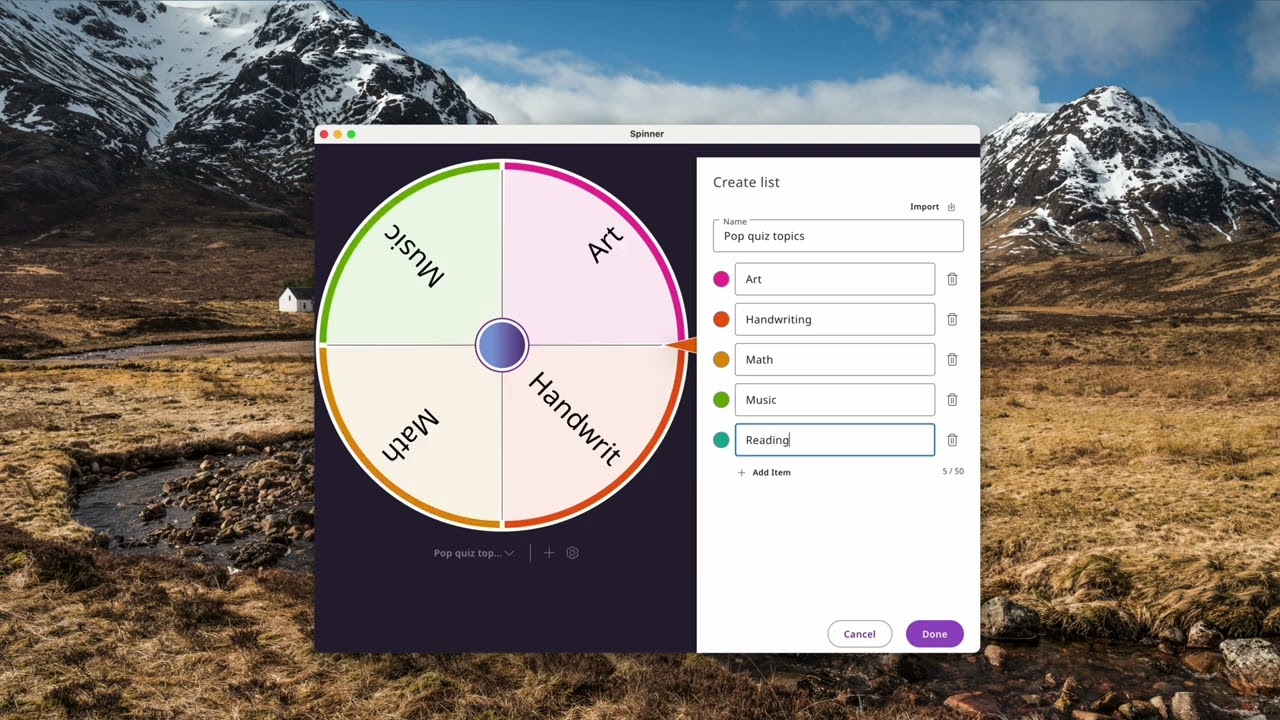The image size is (1280, 720).
Task: Click the 5 / 50 item counter
Action: pyautogui.click(x=953, y=471)
